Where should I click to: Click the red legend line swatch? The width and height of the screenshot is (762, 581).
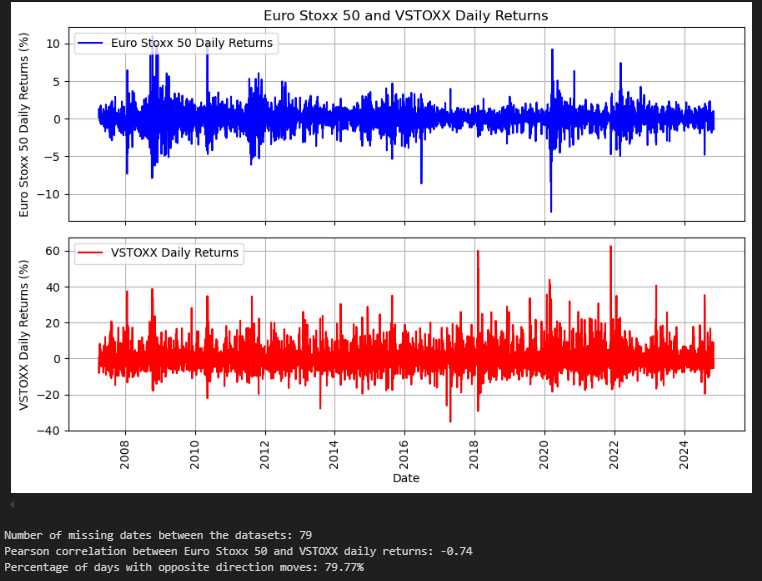pos(90,253)
